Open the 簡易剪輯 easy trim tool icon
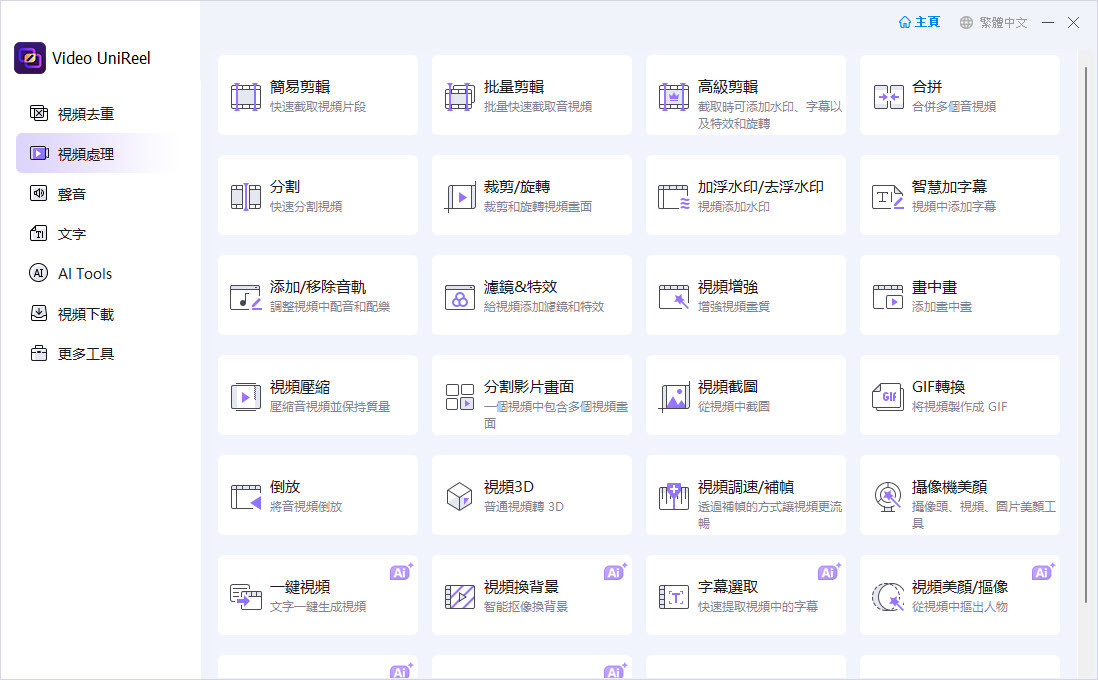 (246, 97)
